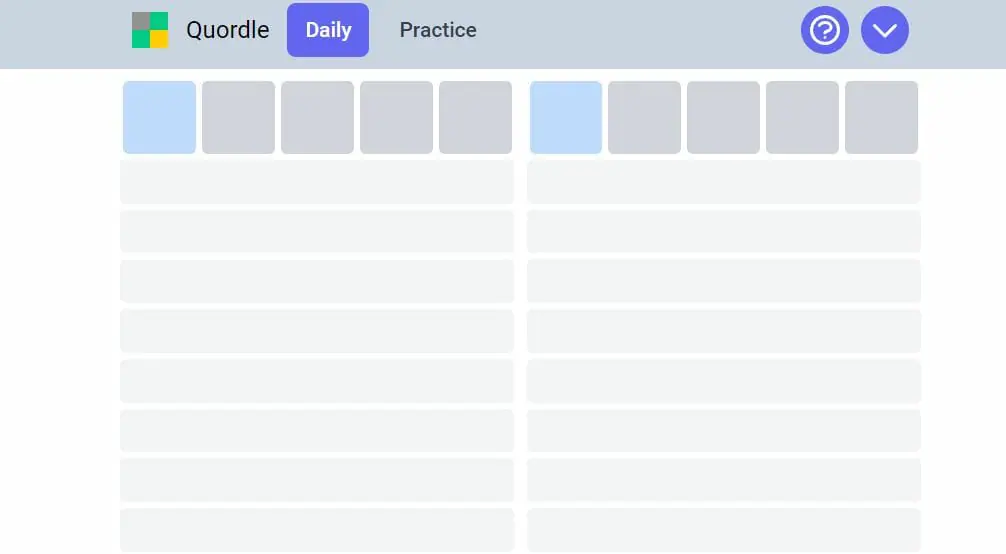Select second letter cell of left board
The image size is (1006, 554).
tap(238, 118)
